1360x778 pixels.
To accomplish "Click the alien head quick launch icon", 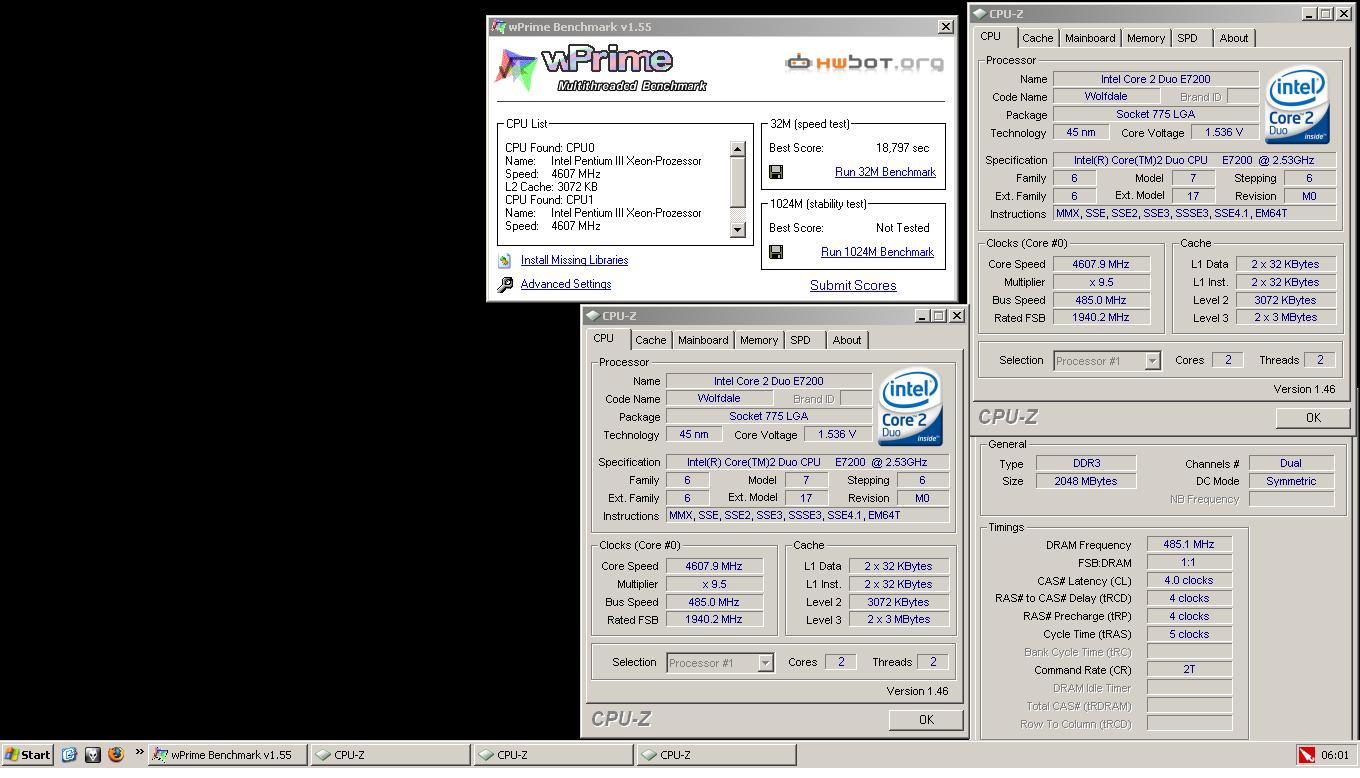I will [x=92, y=755].
